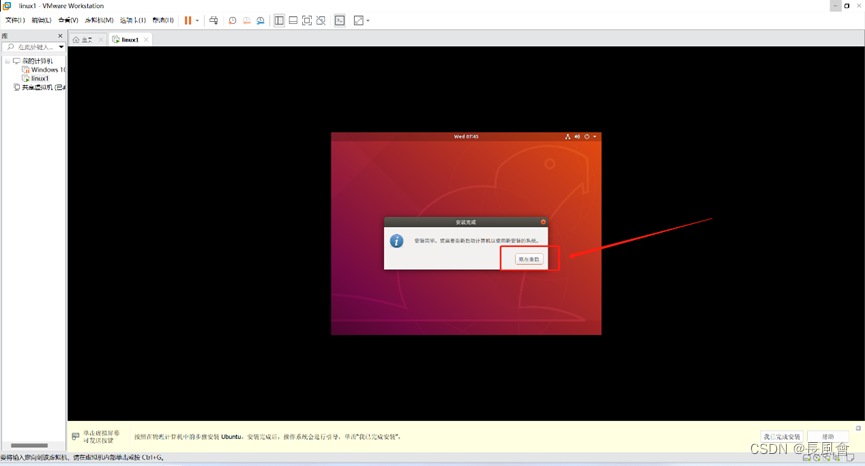Open power options dropdown next to pause
This screenshot has height=466, width=865.
coord(197,20)
